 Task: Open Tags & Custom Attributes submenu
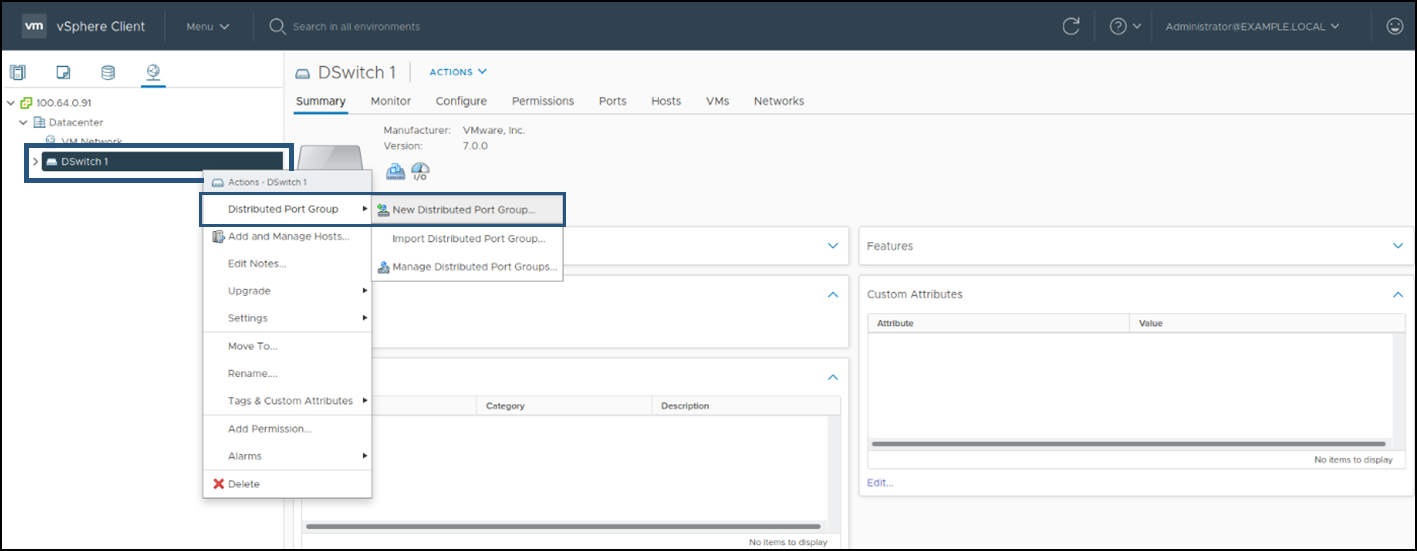(x=287, y=401)
